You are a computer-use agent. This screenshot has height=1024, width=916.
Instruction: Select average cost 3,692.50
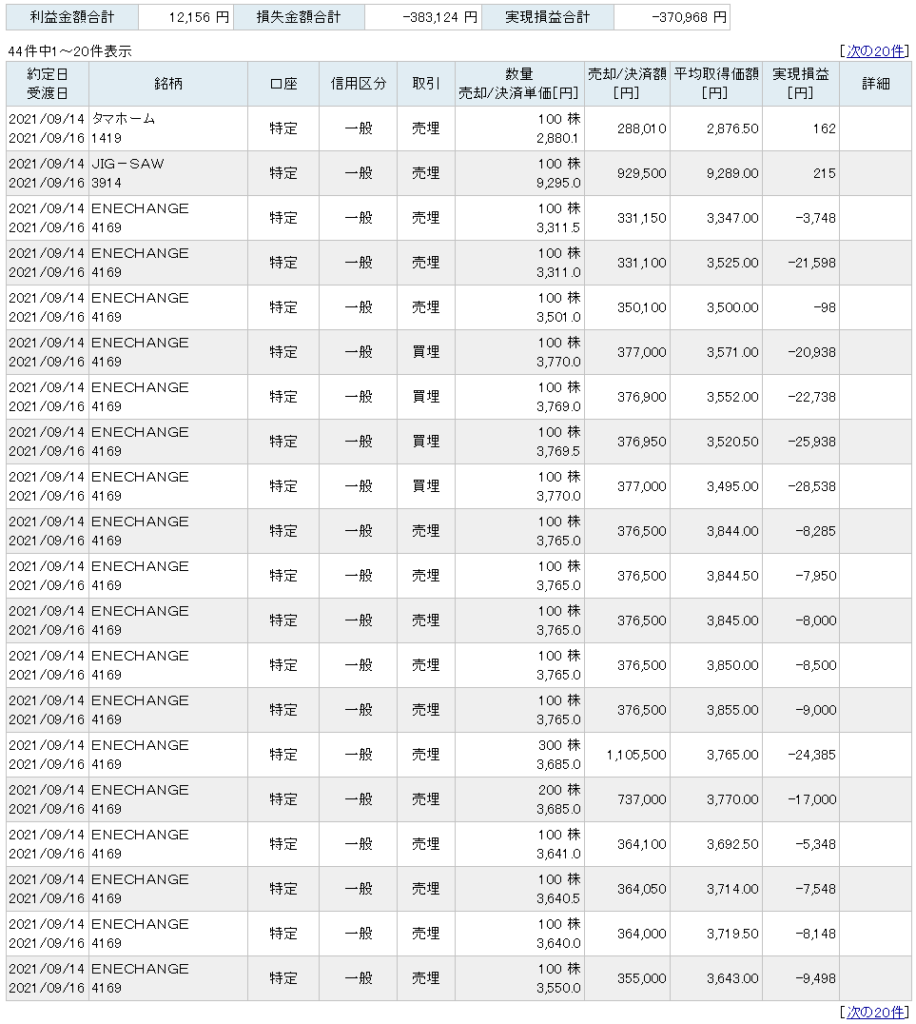(733, 844)
